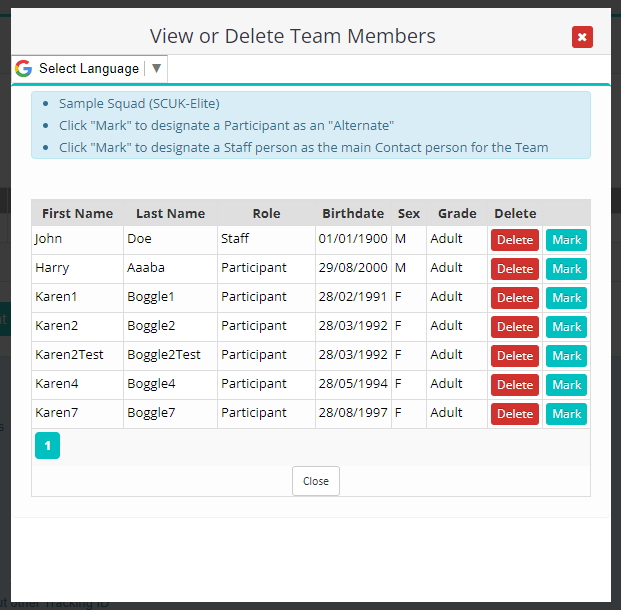Mark Karen7 Boggle7 as alternate
Viewport: 621px width, 610px height.
click(x=566, y=414)
